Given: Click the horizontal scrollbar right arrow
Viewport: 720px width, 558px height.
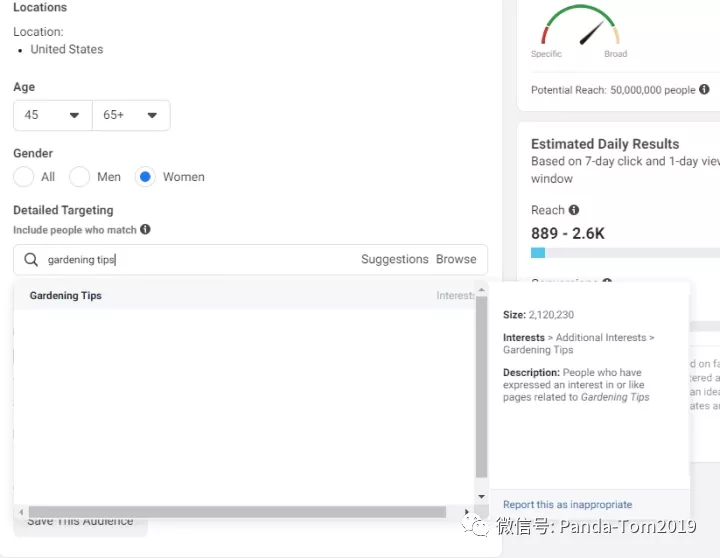Looking at the screenshot, I should click(x=467, y=512).
